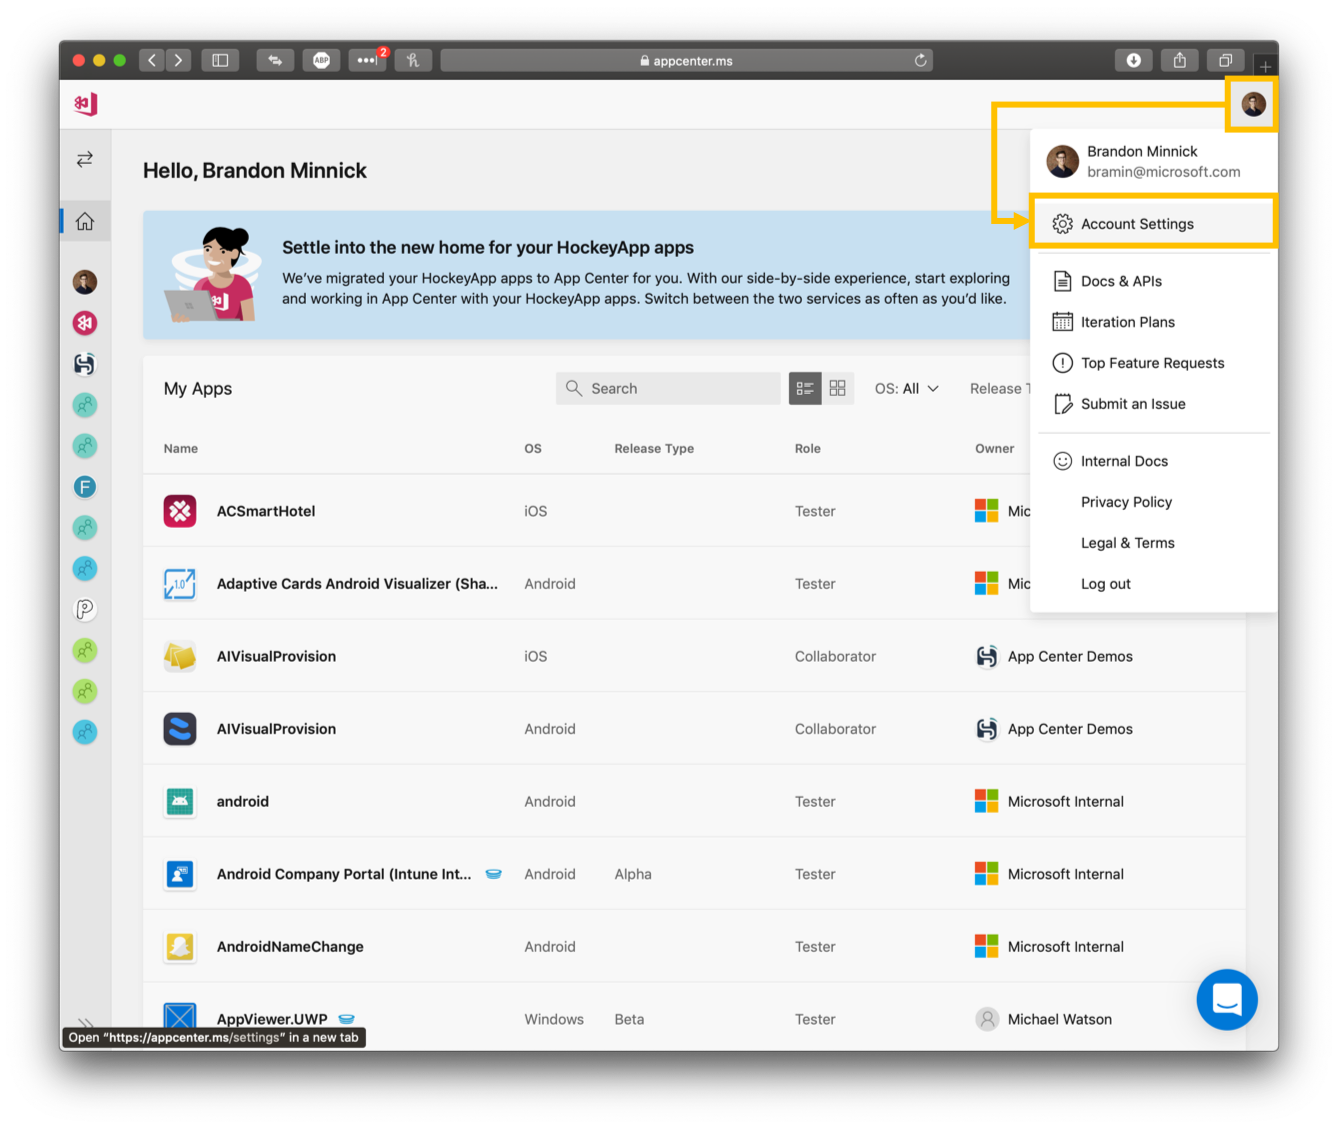The image size is (1335, 1125).
Task: Open the profile avatar menu in the header
Action: point(1253,104)
